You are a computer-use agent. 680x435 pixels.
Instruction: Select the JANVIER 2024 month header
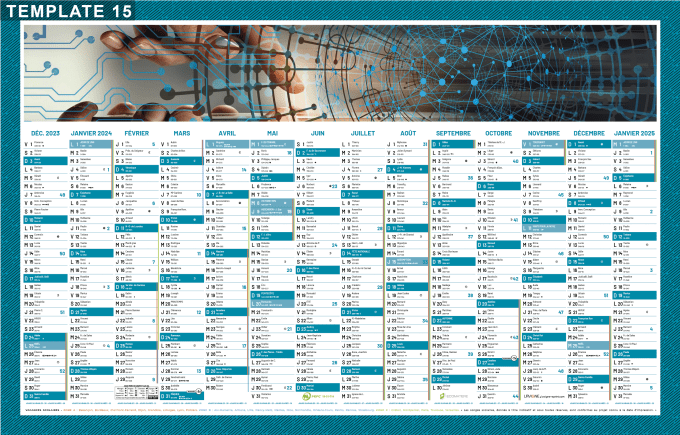click(x=91, y=133)
